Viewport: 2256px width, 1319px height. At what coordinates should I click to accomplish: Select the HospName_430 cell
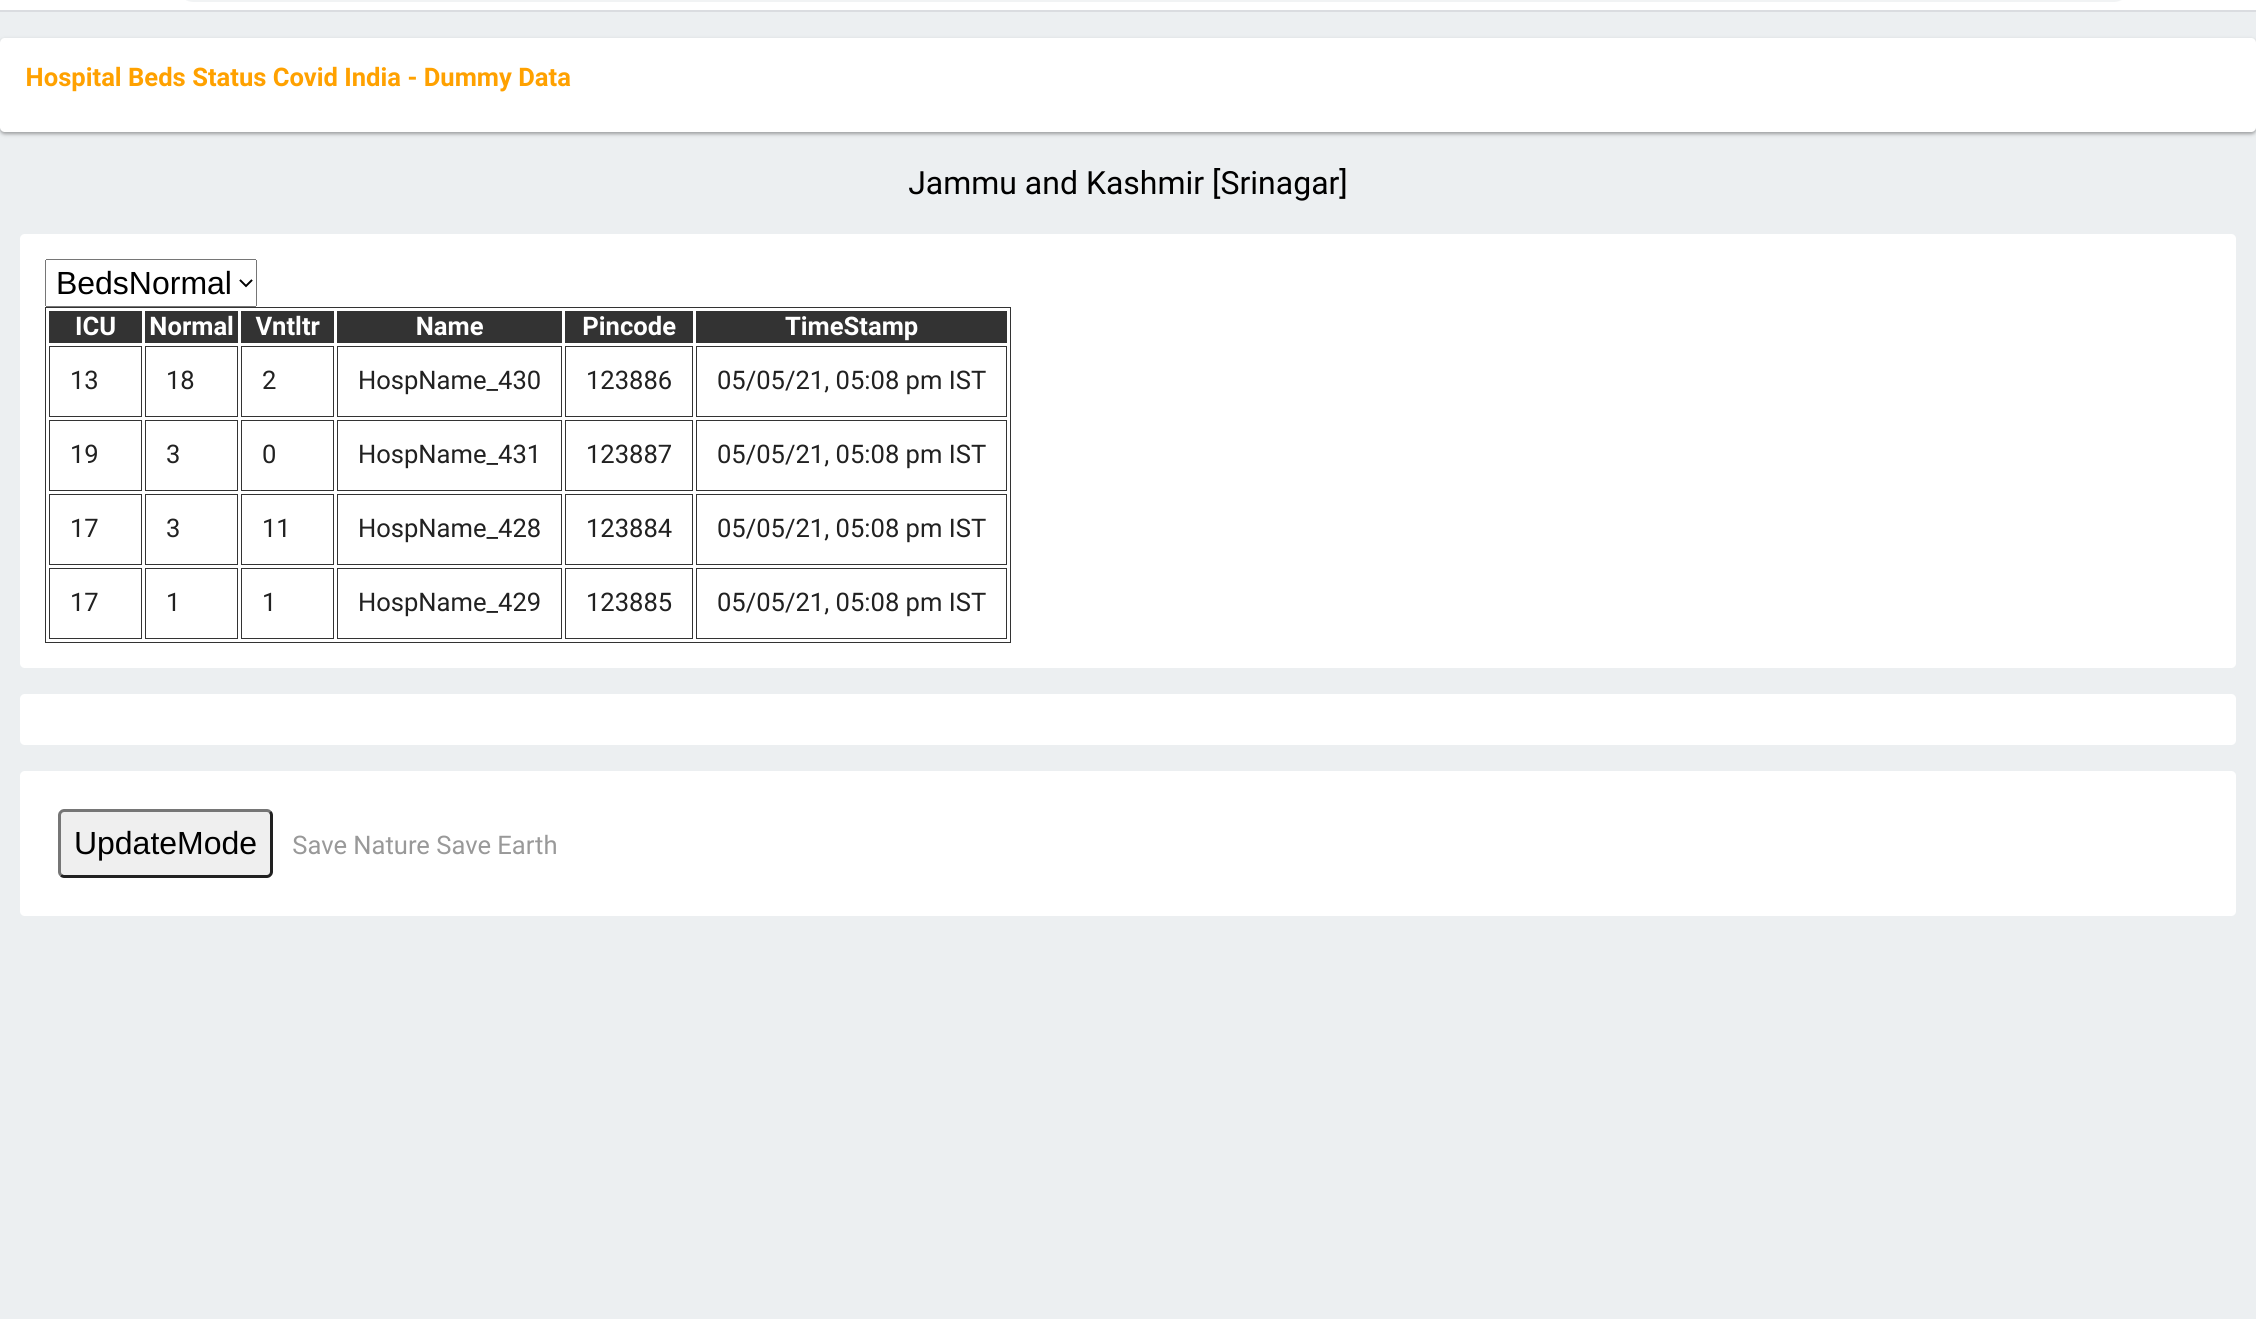click(x=449, y=381)
